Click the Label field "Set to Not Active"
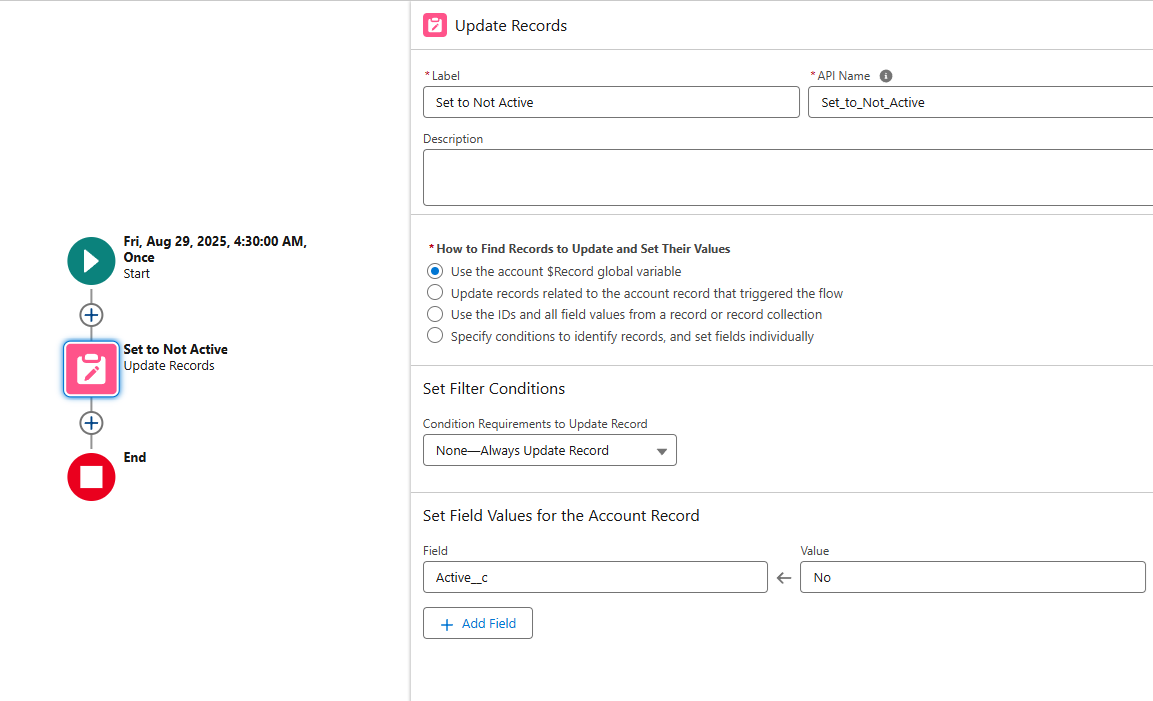Image resolution: width=1153 pixels, height=701 pixels. [611, 102]
